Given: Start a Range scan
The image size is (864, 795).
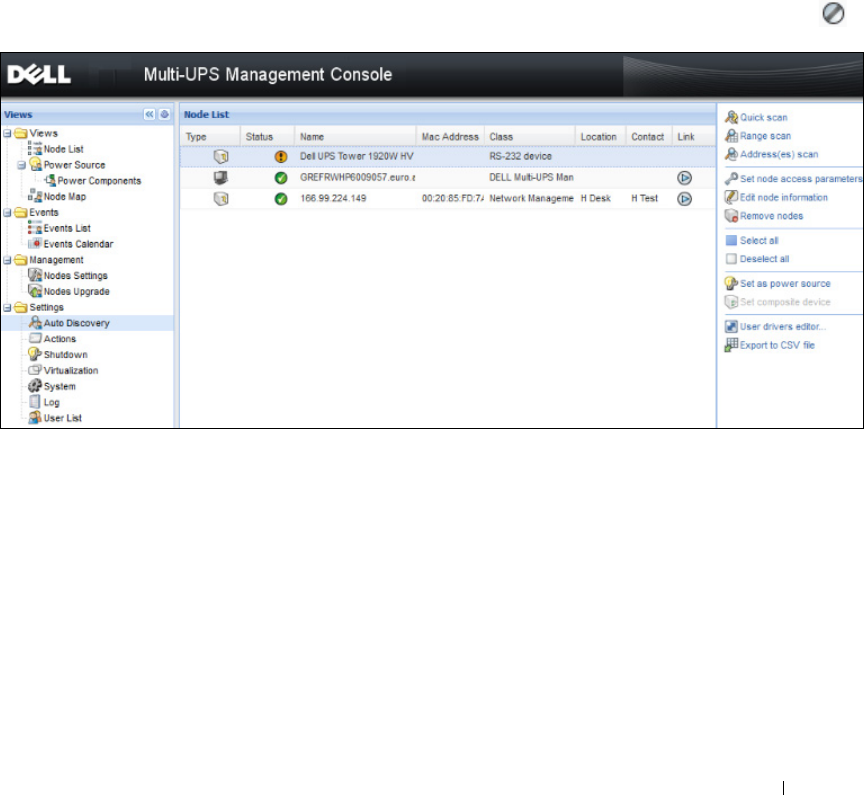Looking at the screenshot, I should (x=765, y=136).
